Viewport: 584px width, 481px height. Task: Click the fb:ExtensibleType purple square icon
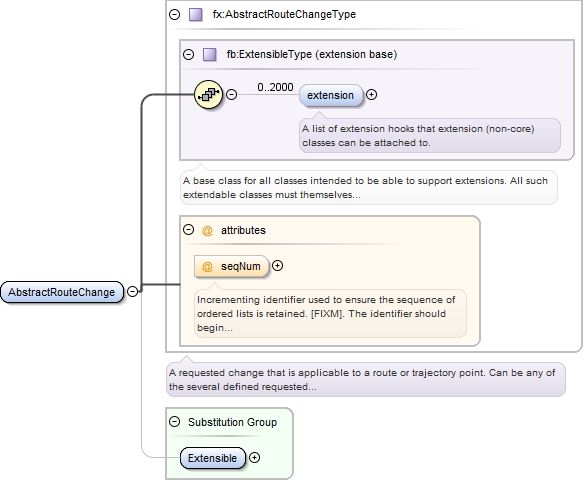point(209,54)
